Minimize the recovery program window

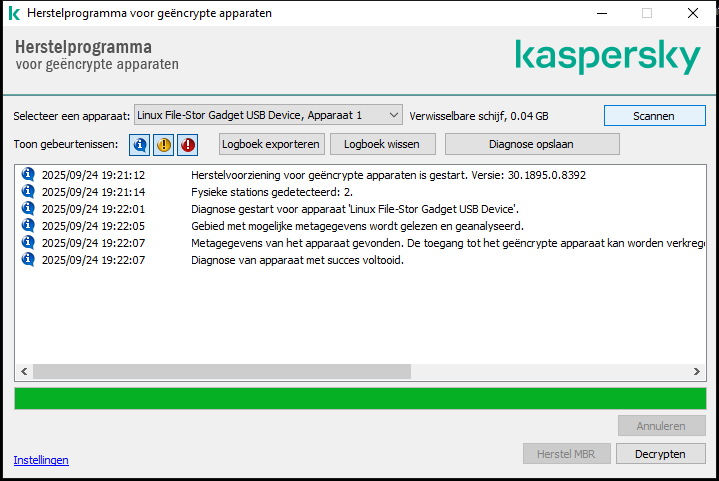[x=602, y=13]
